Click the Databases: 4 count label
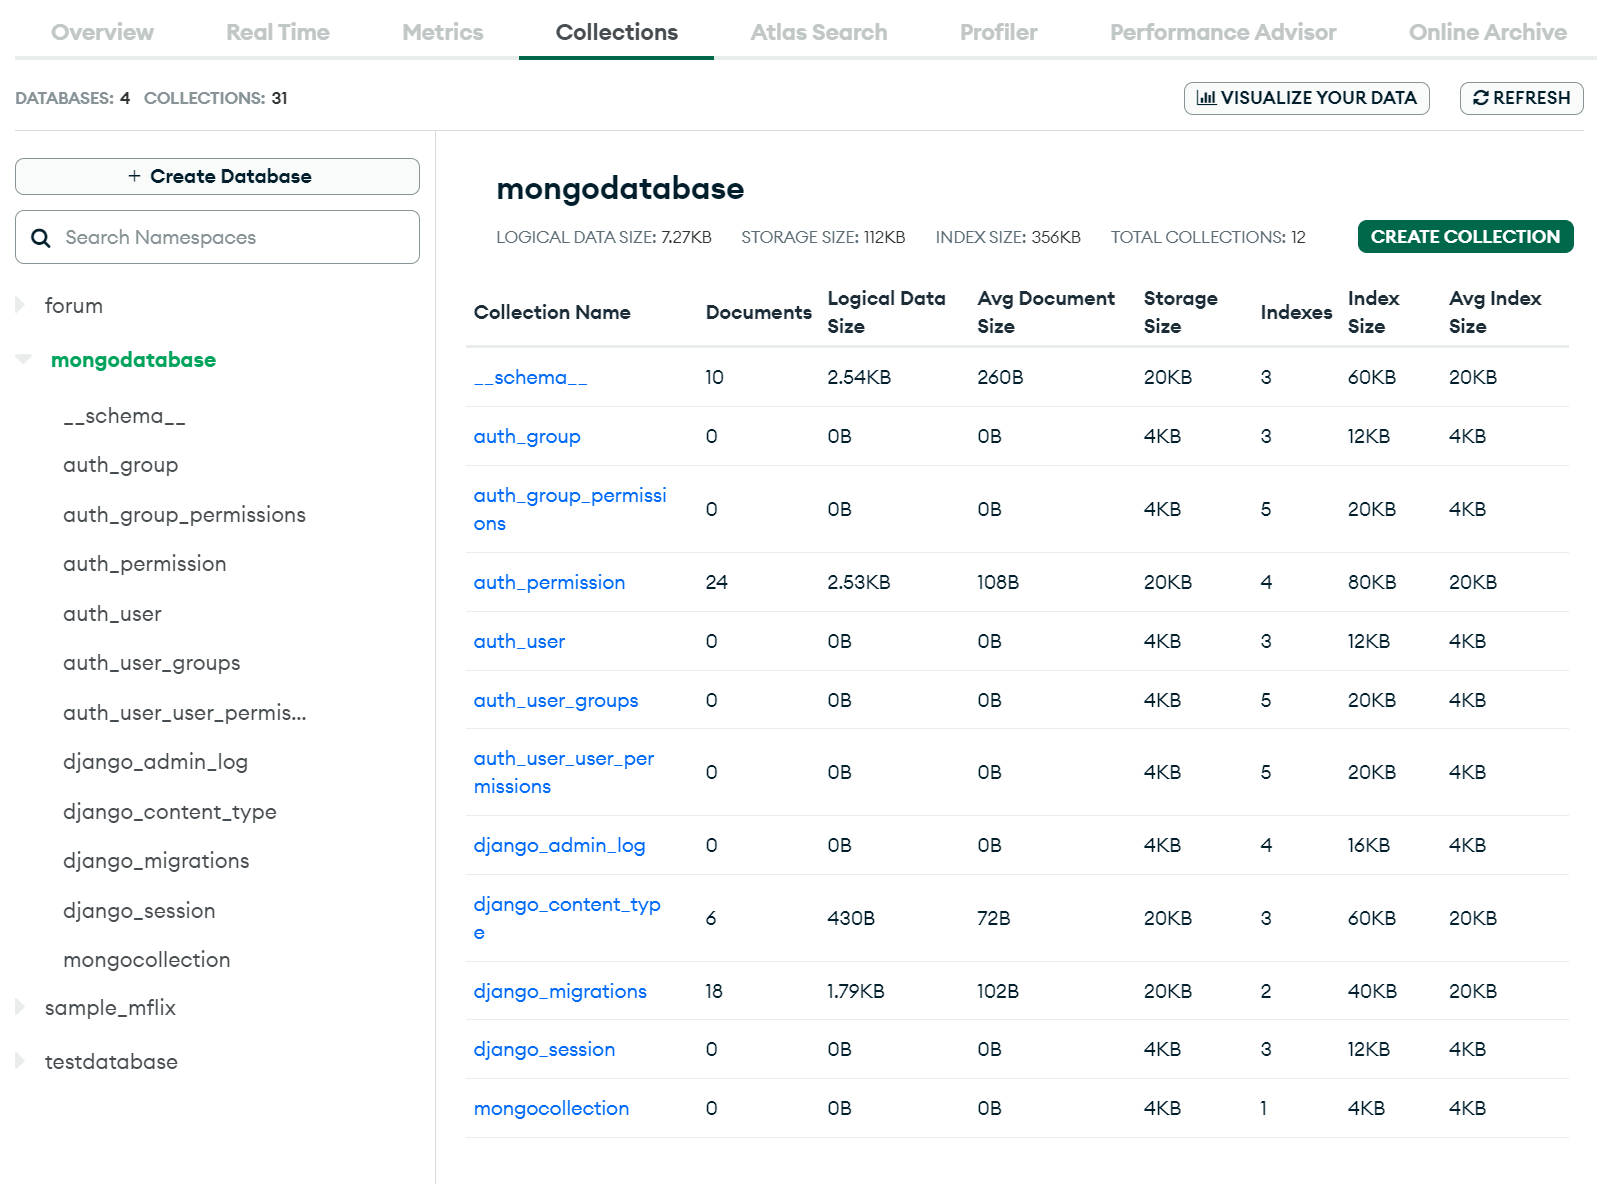 click(x=72, y=98)
